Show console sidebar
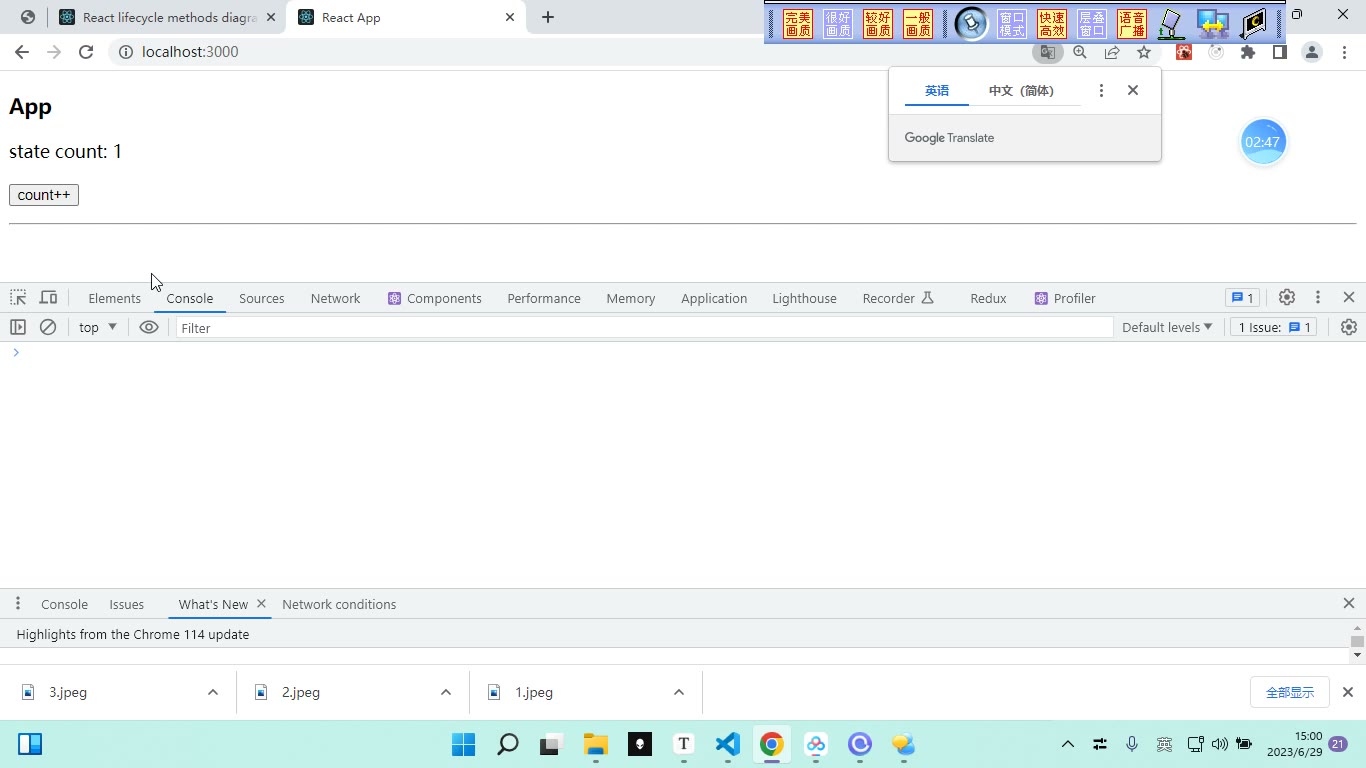 (17, 327)
